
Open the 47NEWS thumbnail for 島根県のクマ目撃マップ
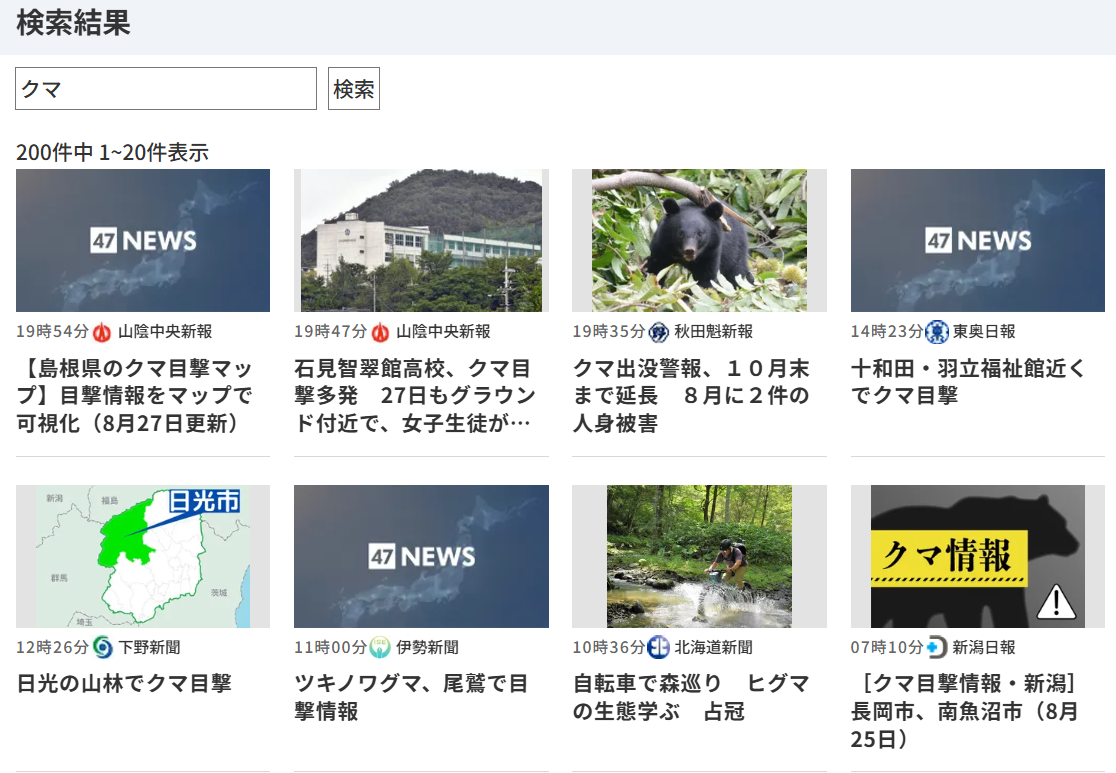[x=143, y=241]
